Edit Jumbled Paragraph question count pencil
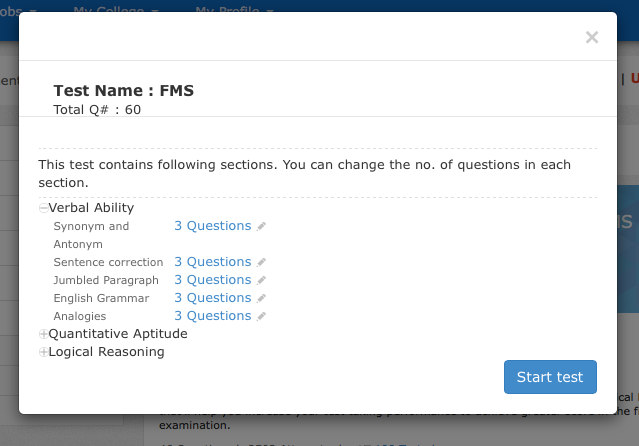The width and height of the screenshot is (639, 446). [262, 281]
